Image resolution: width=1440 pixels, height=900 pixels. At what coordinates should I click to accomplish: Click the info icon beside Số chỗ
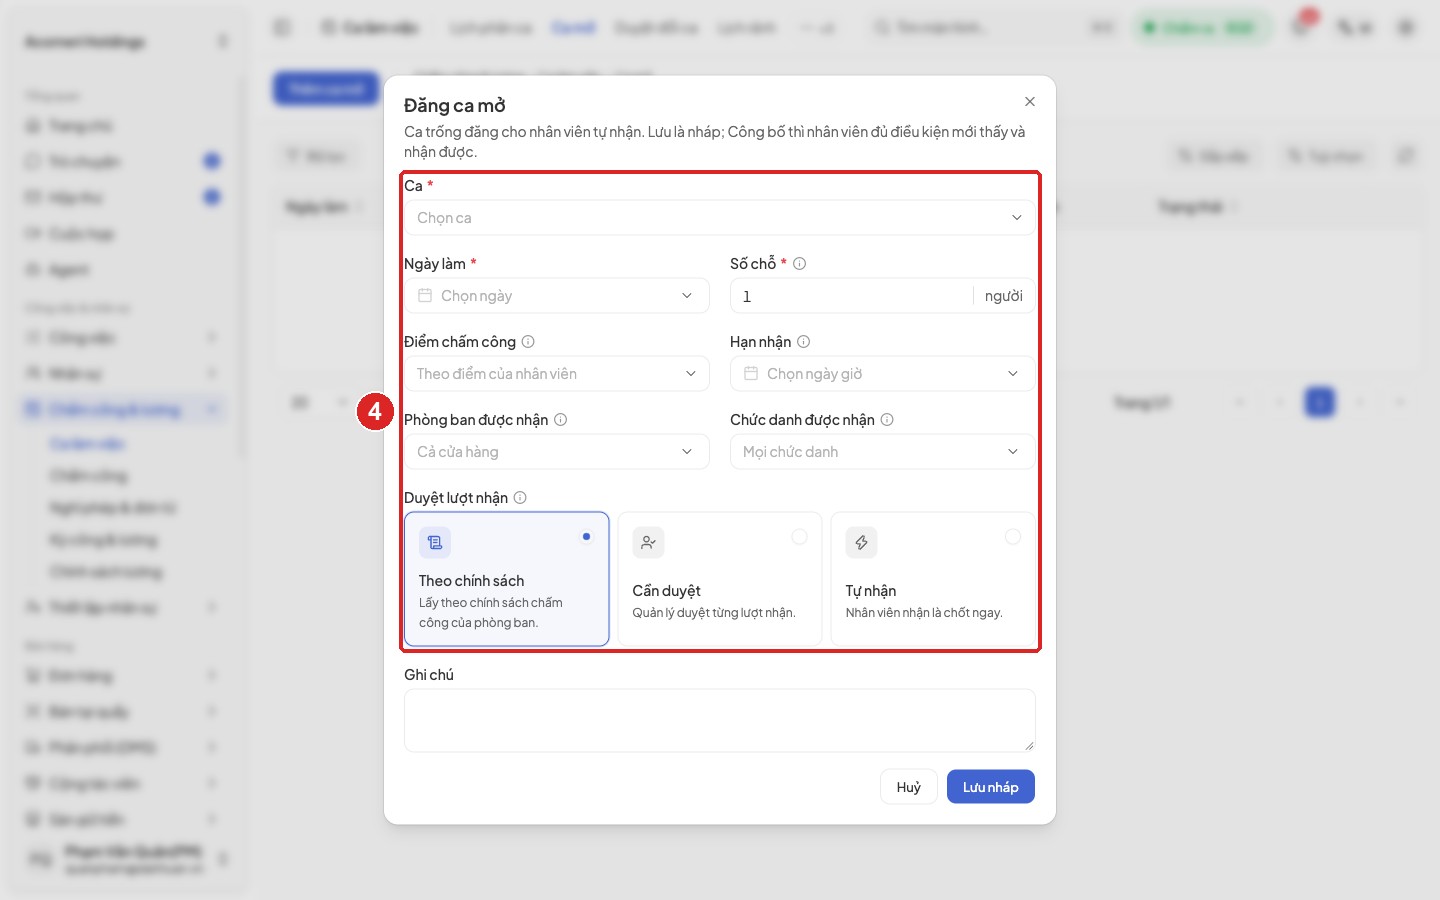pos(800,264)
